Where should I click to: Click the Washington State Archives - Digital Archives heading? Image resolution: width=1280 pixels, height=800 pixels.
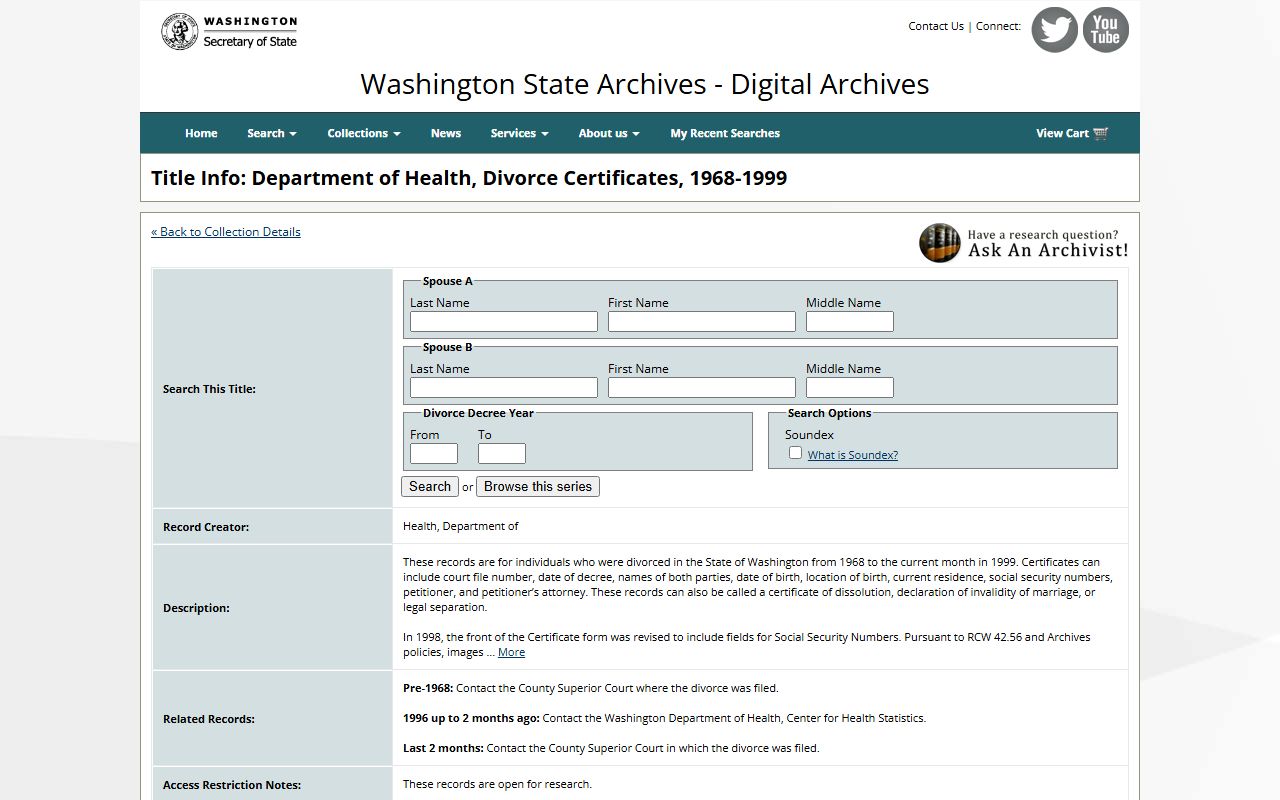pos(645,84)
